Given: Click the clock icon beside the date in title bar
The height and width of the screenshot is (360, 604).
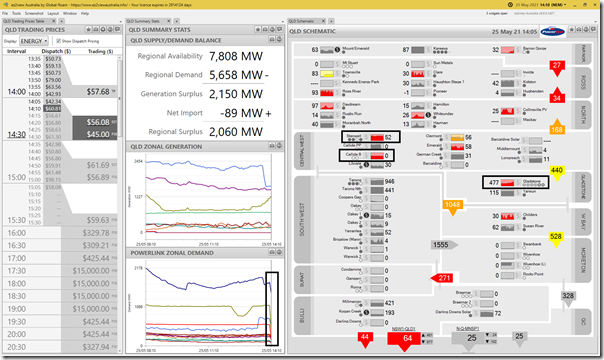Looking at the screenshot, I should 510,5.
